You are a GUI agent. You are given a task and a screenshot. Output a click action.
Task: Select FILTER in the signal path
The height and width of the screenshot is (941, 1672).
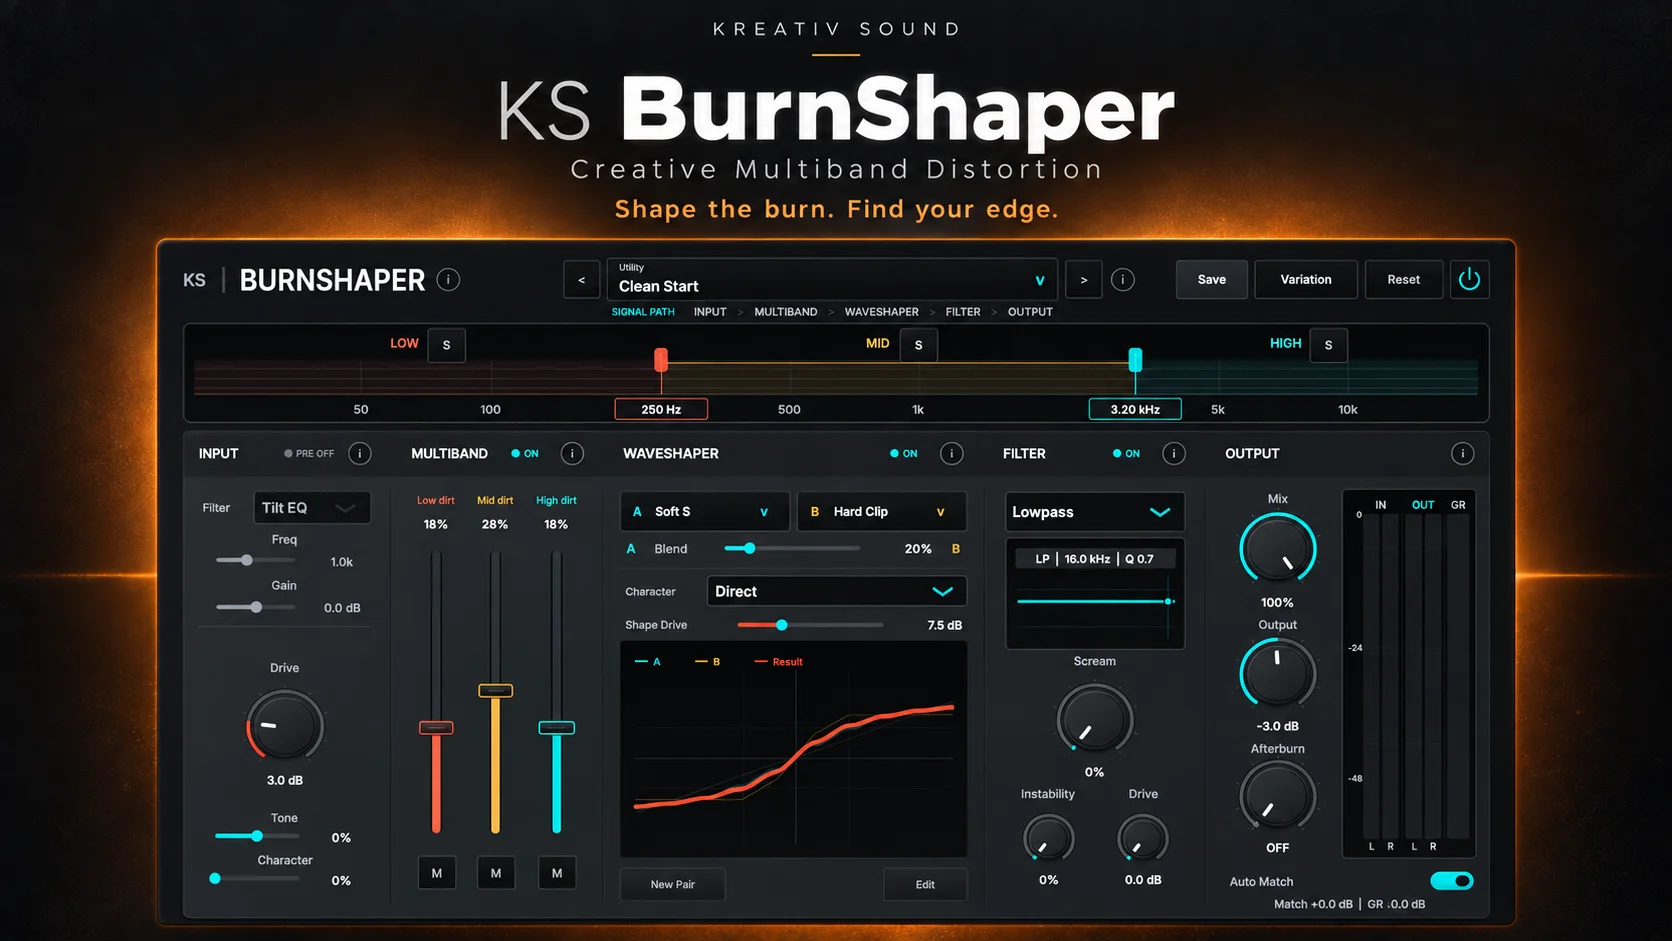tap(963, 312)
